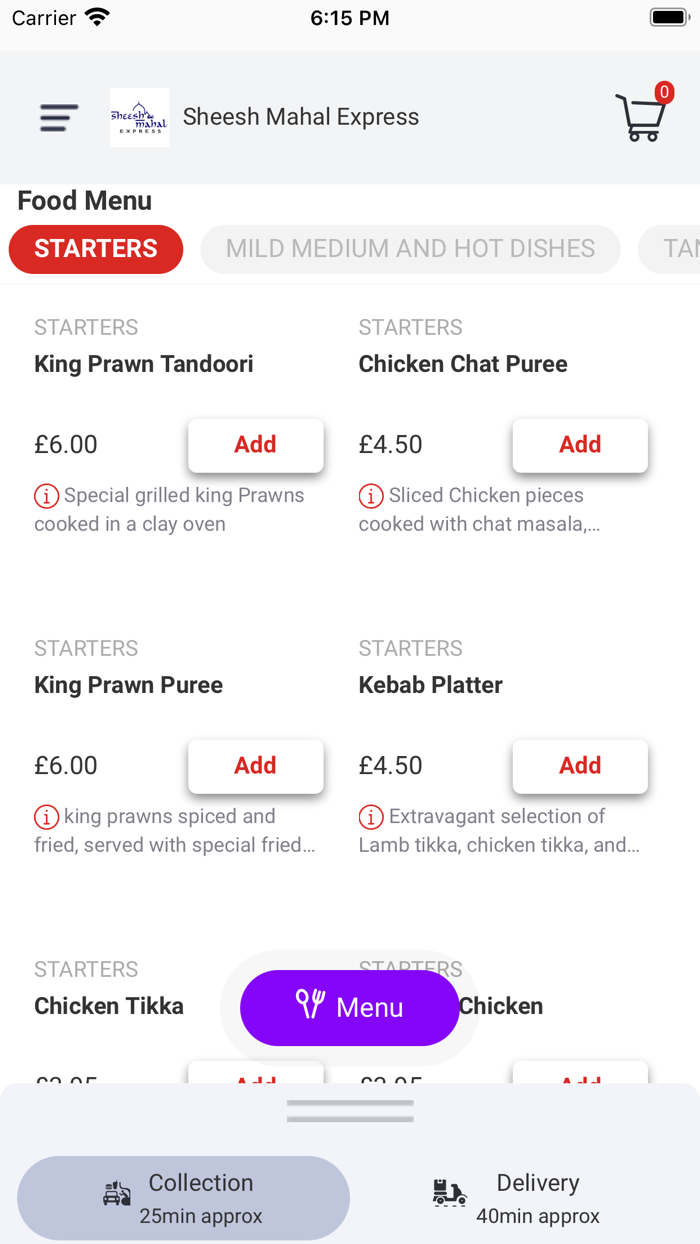
Task: Tap the Sheesh Mahal Express logo
Action: pos(139,118)
